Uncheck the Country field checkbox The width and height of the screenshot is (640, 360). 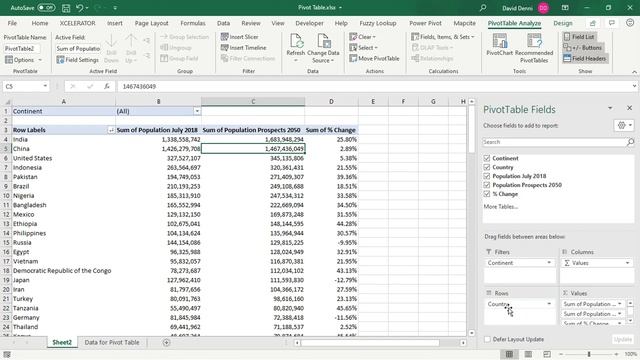[x=487, y=167]
